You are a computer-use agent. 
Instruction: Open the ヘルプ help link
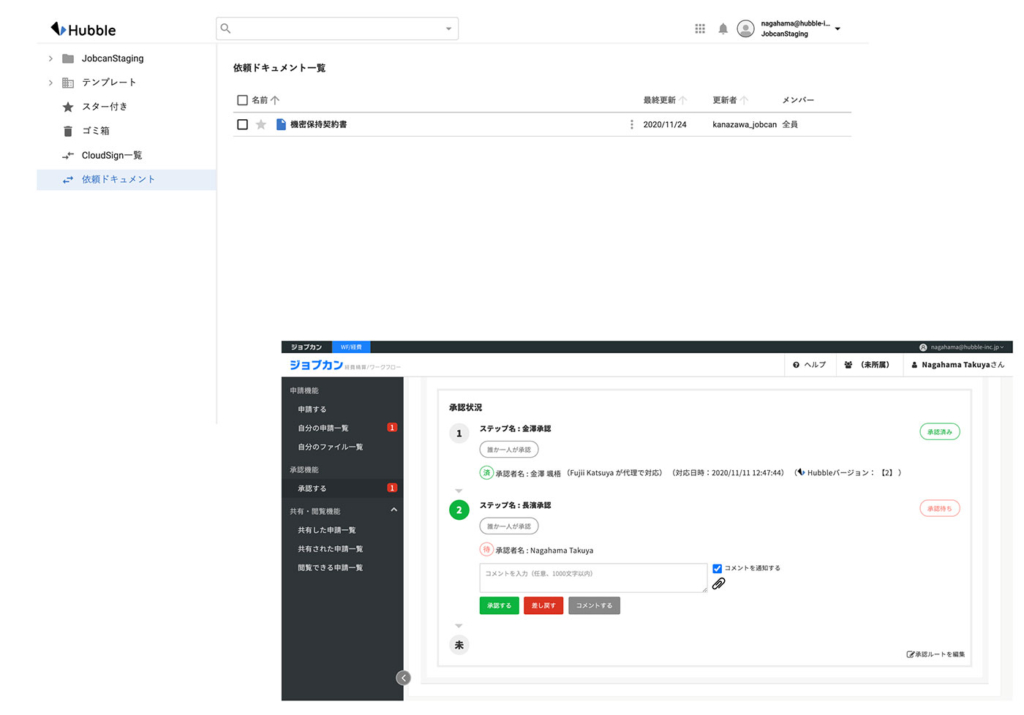point(809,365)
